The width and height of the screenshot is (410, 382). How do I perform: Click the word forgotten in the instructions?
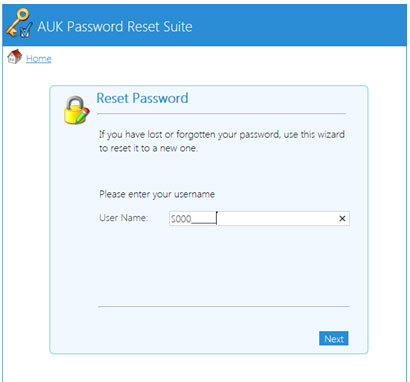coord(196,135)
